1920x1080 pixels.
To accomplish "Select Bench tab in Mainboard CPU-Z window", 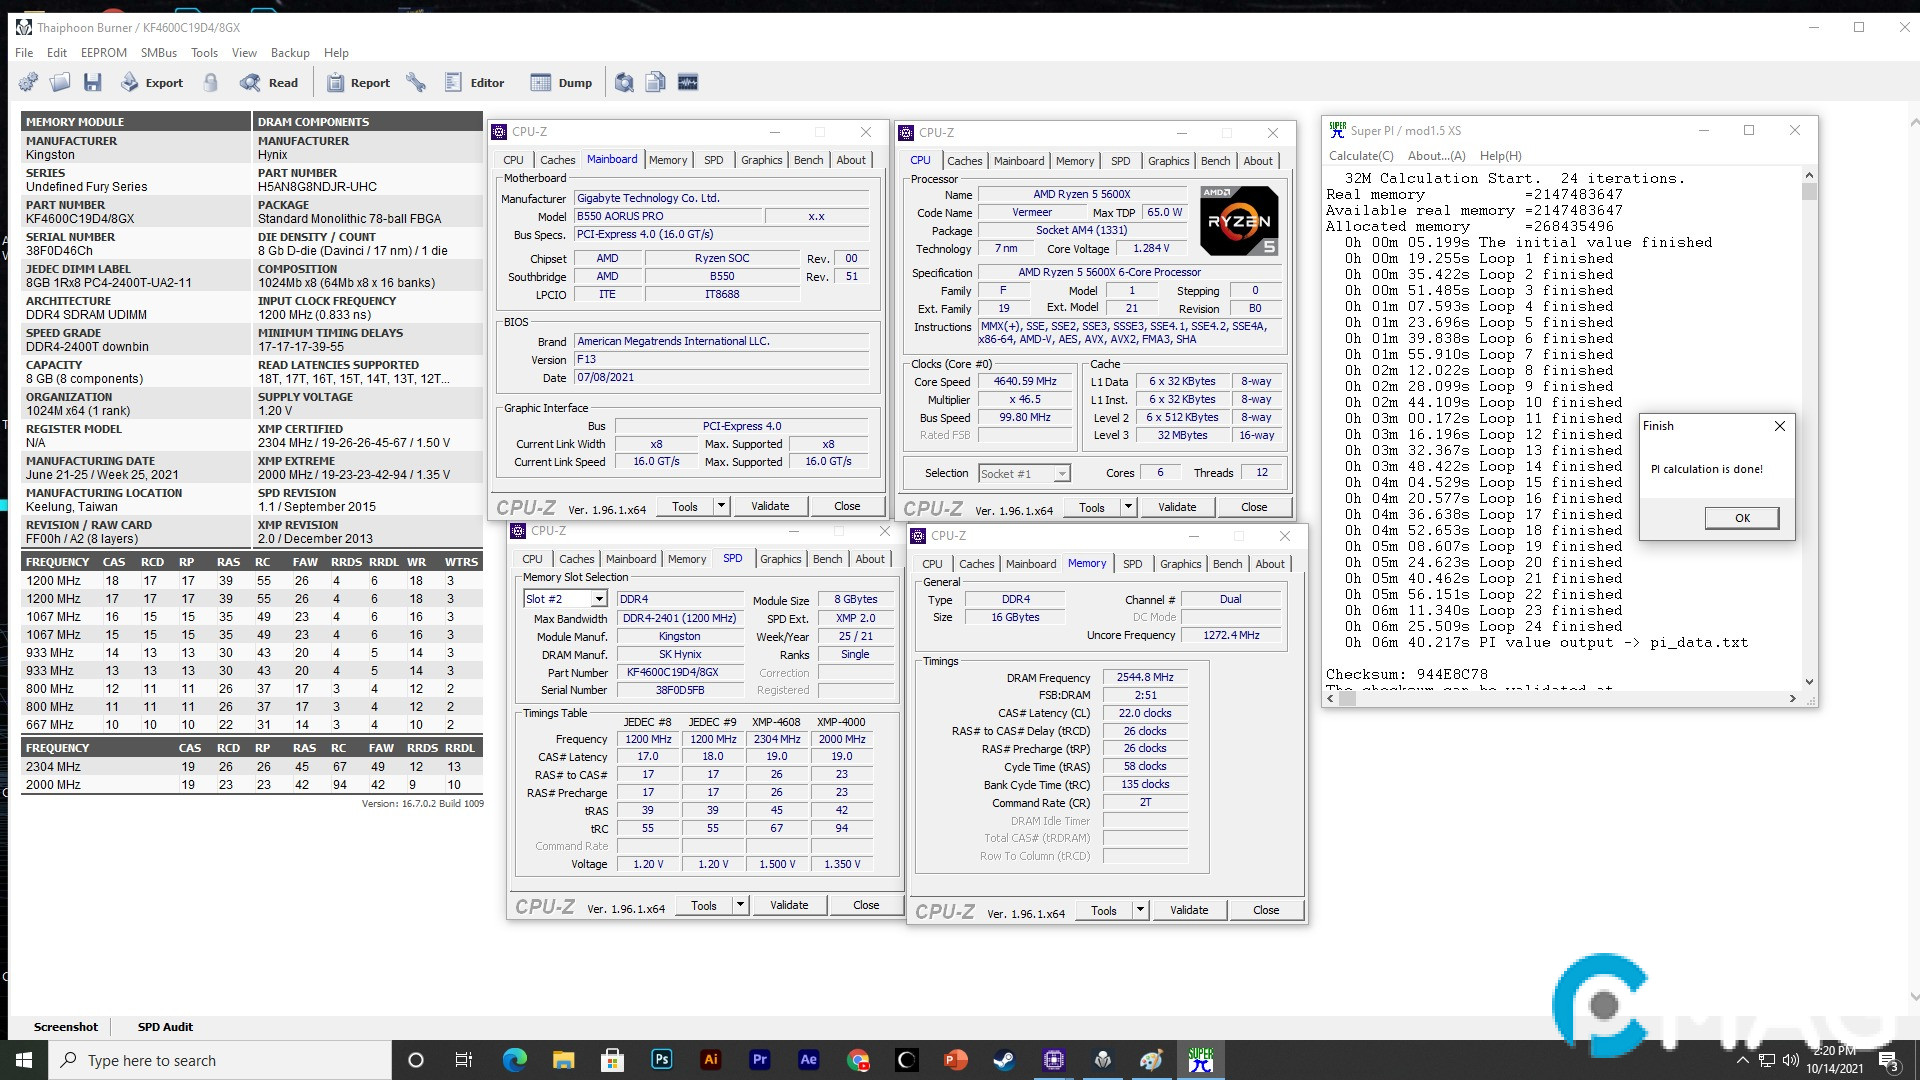I will pyautogui.click(x=808, y=160).
